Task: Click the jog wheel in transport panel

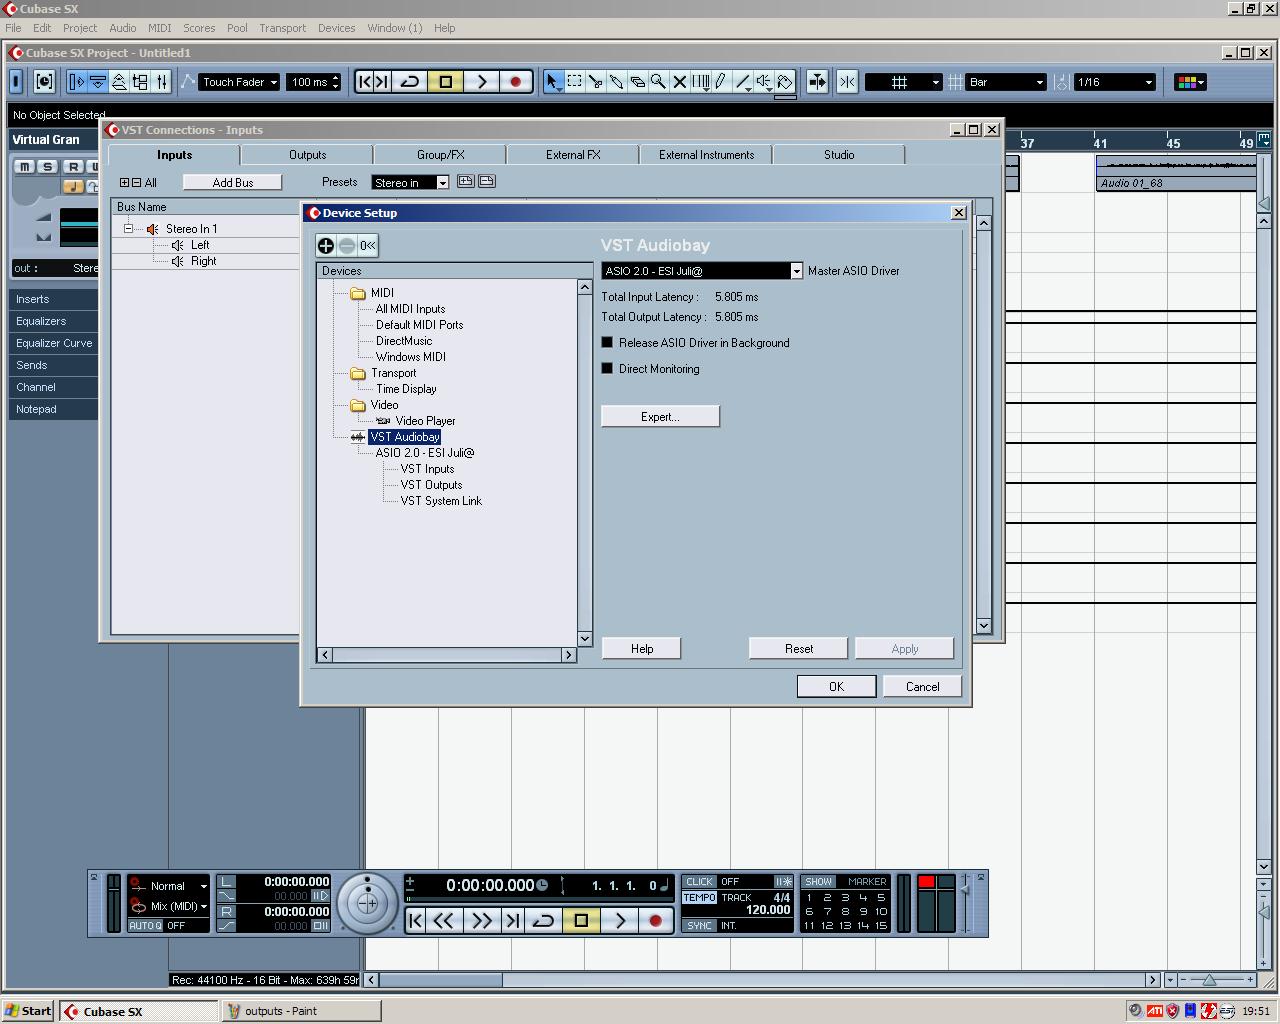Action: click(x=367, y=903)
